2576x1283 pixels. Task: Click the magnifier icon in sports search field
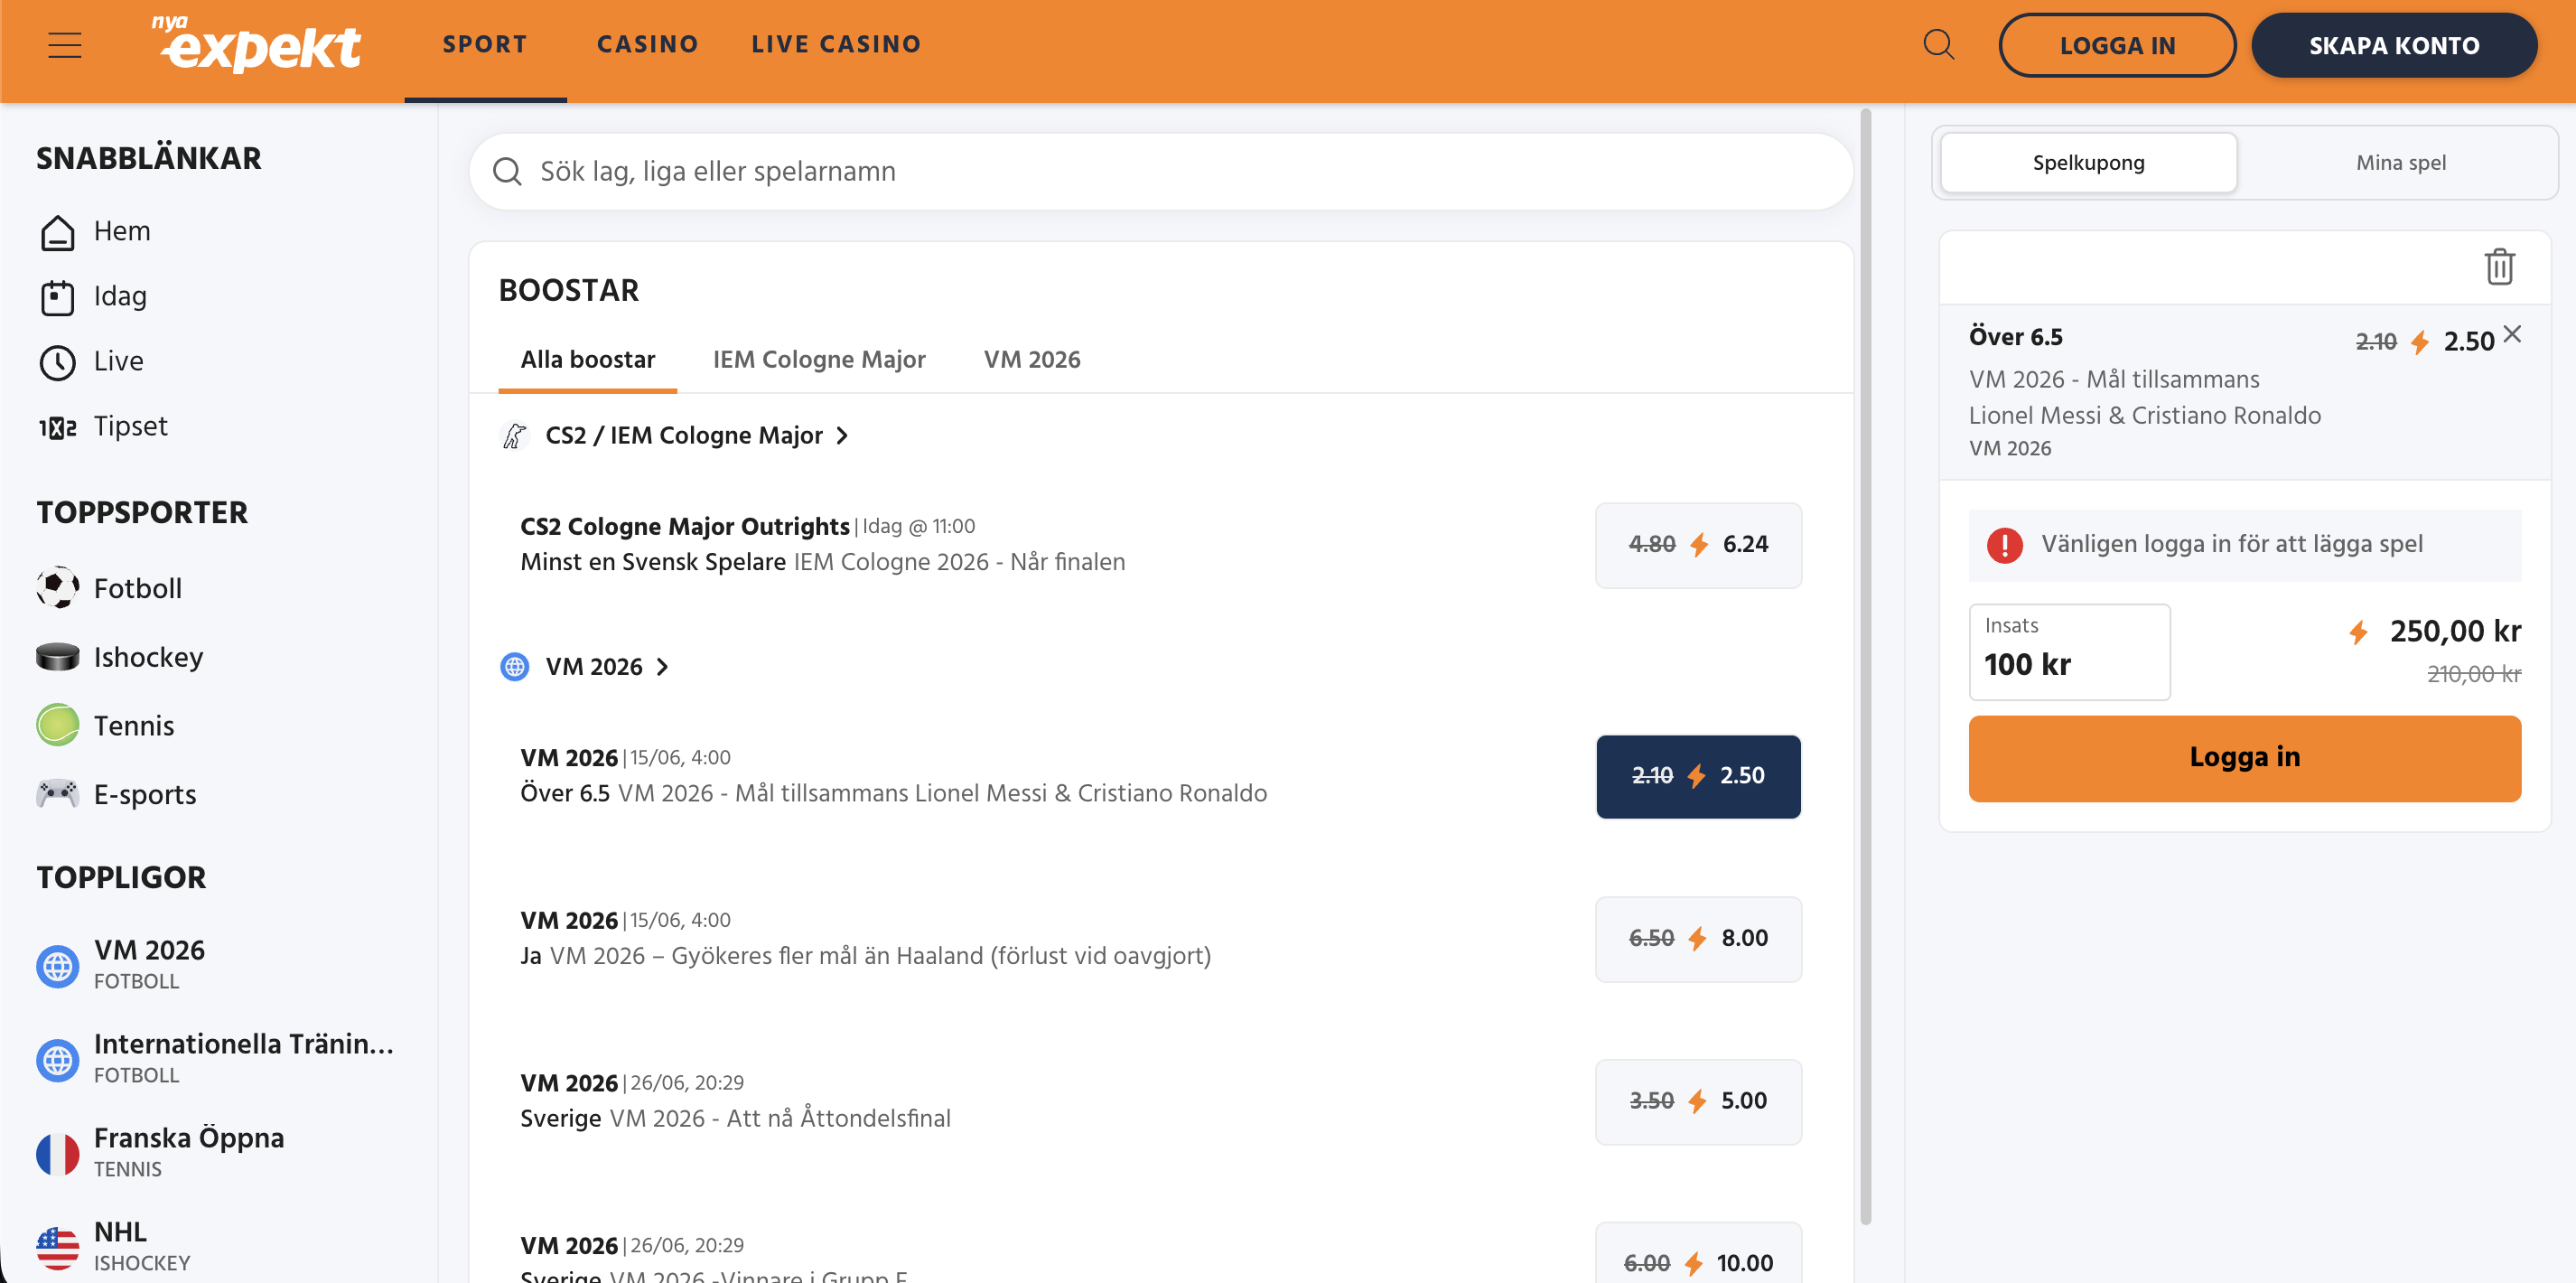[507, 171]
